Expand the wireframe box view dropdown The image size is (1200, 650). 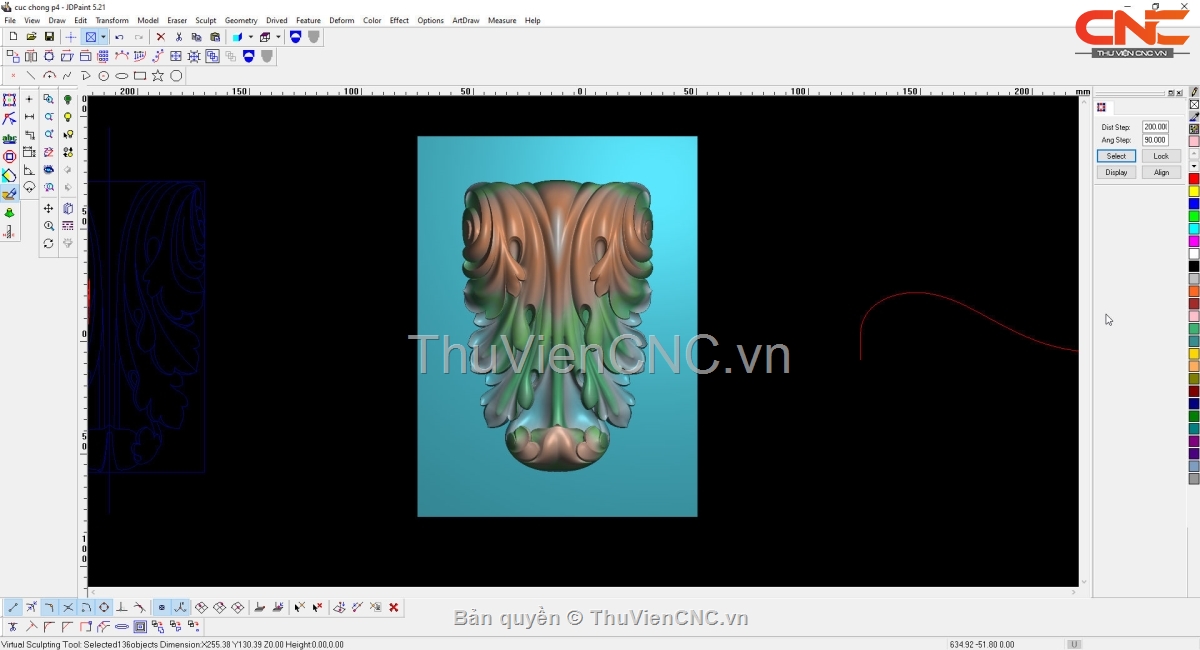point(278,37)
